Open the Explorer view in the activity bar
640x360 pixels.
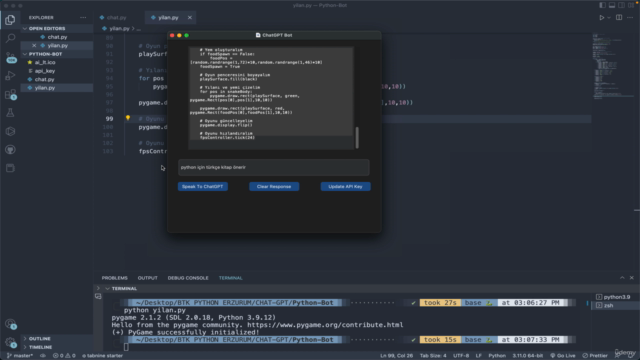(10, 20)
